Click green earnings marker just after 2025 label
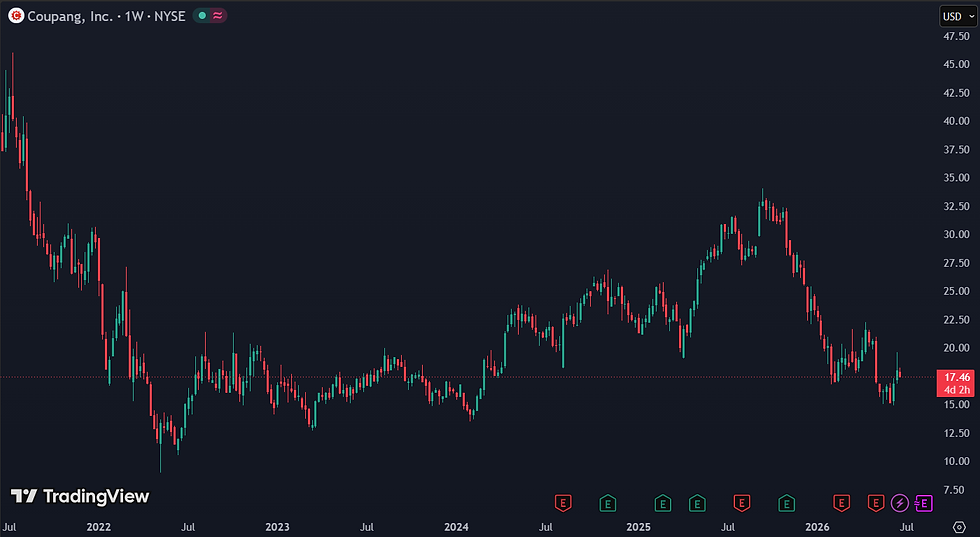This screenshot has width=980, height=537. [x=662, y=503]
